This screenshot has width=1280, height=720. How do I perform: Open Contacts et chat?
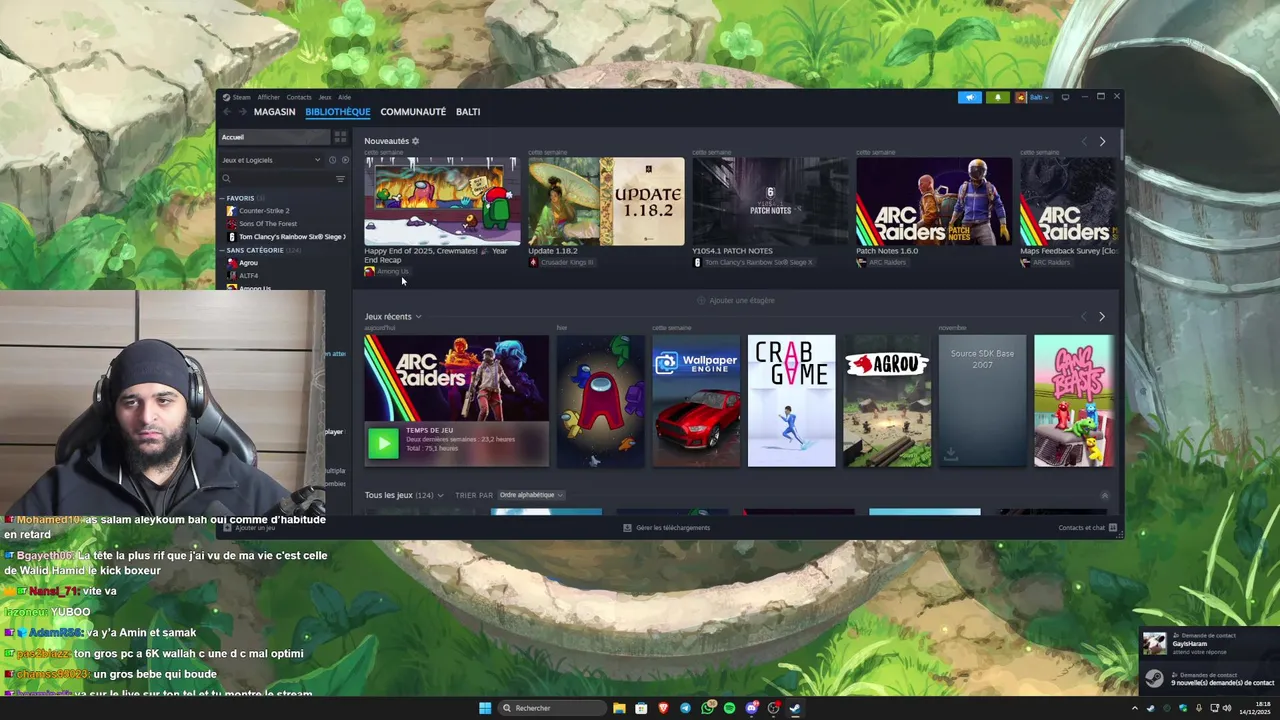click(x=1087, y=528)
